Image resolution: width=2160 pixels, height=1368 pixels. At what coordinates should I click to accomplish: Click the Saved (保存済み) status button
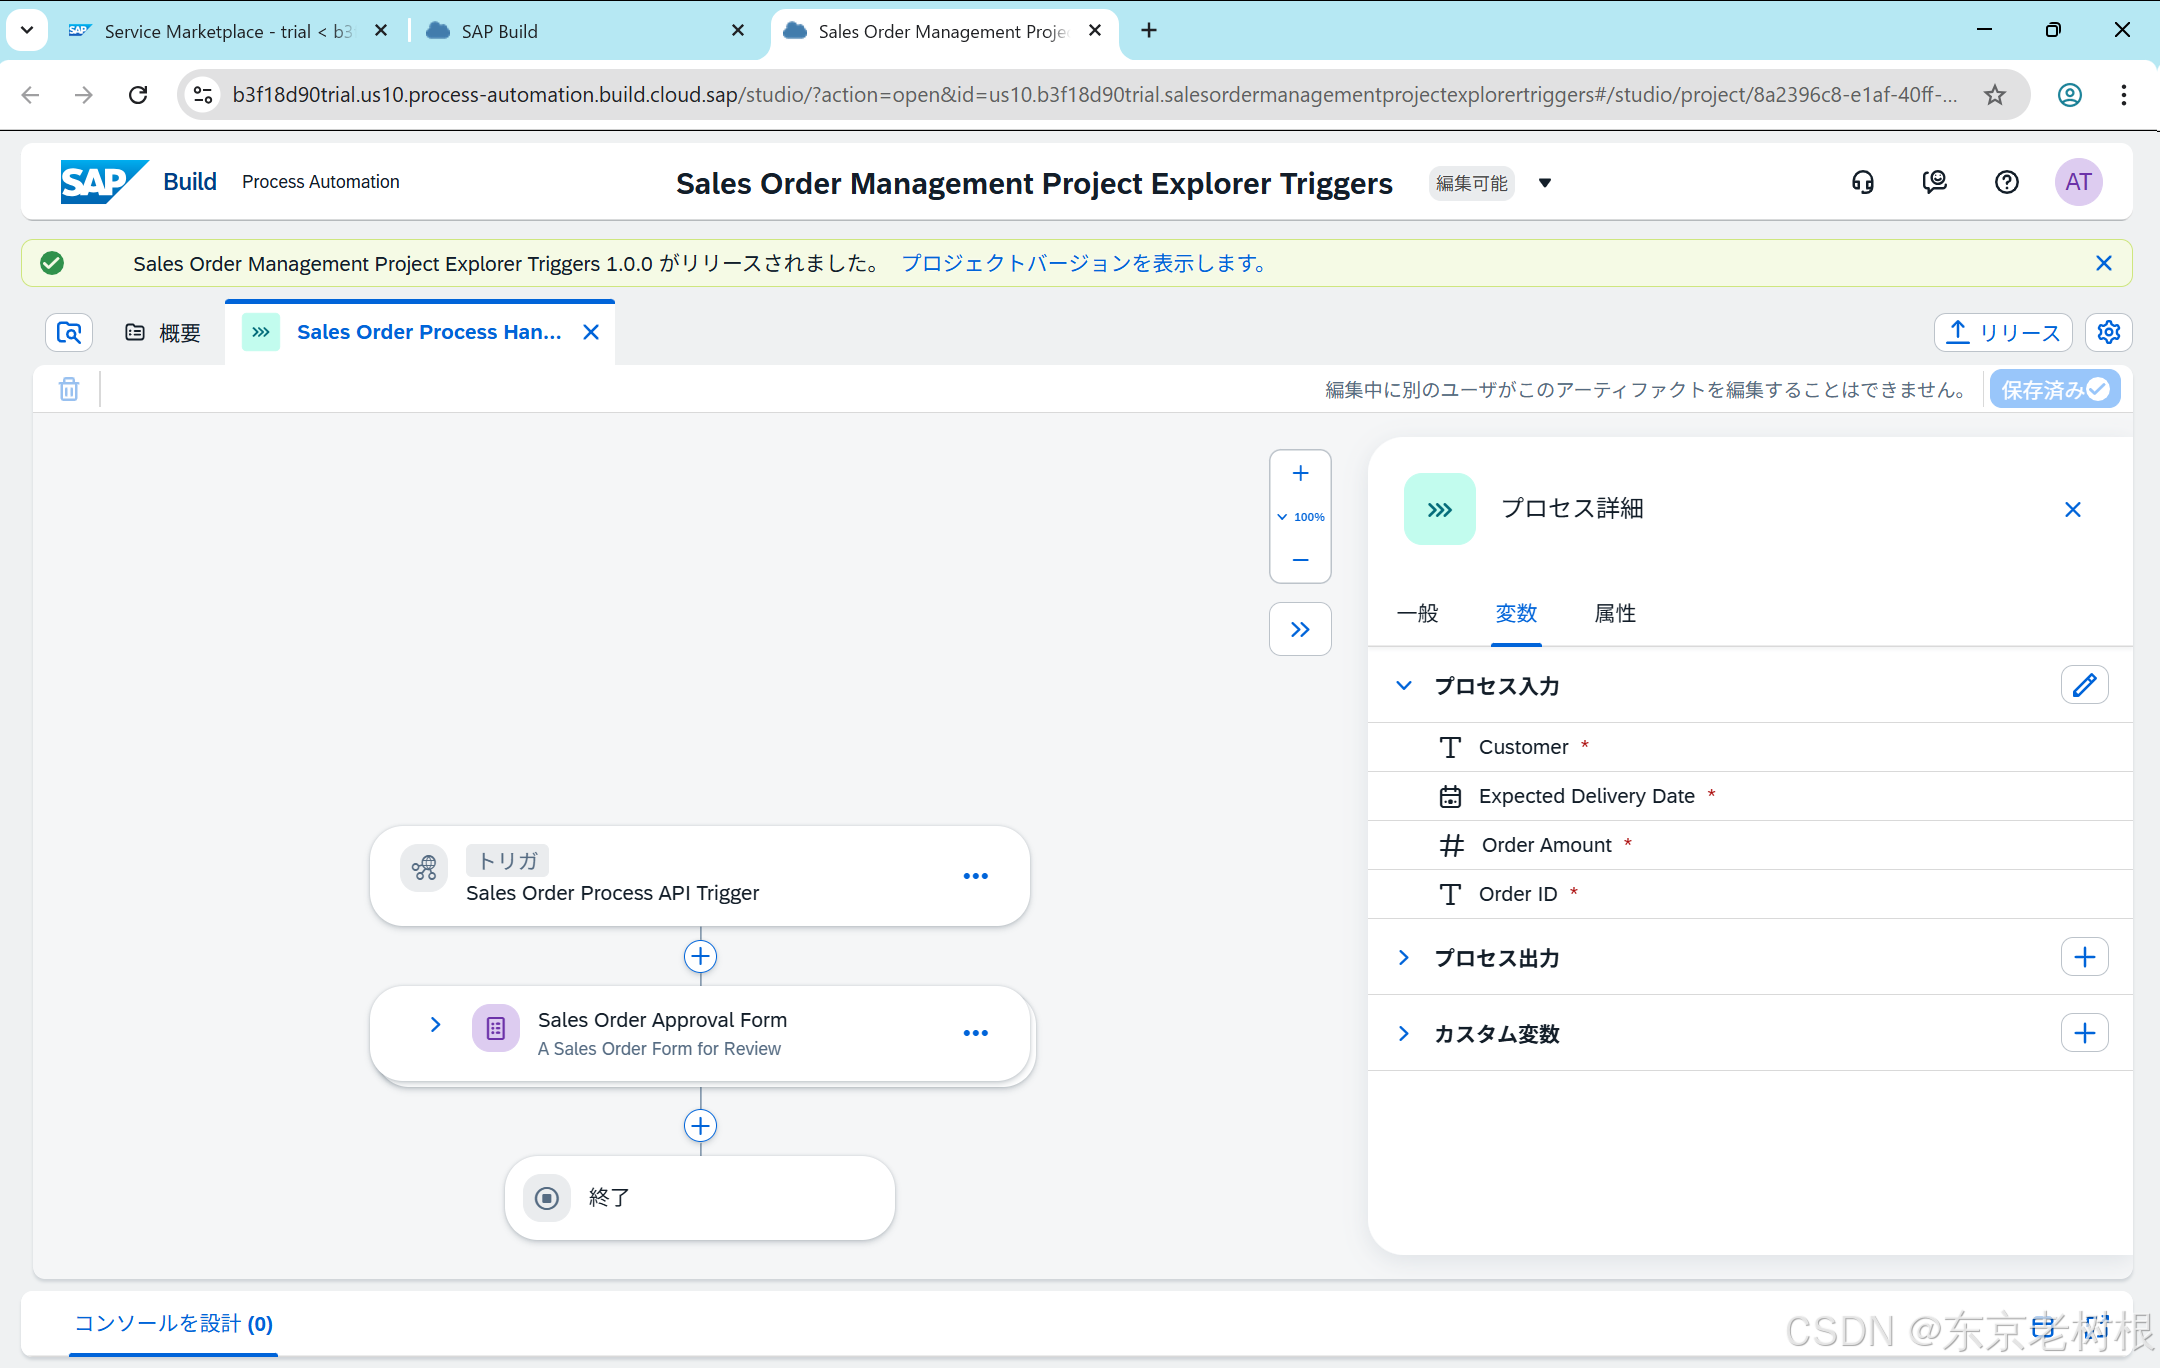2054,389
